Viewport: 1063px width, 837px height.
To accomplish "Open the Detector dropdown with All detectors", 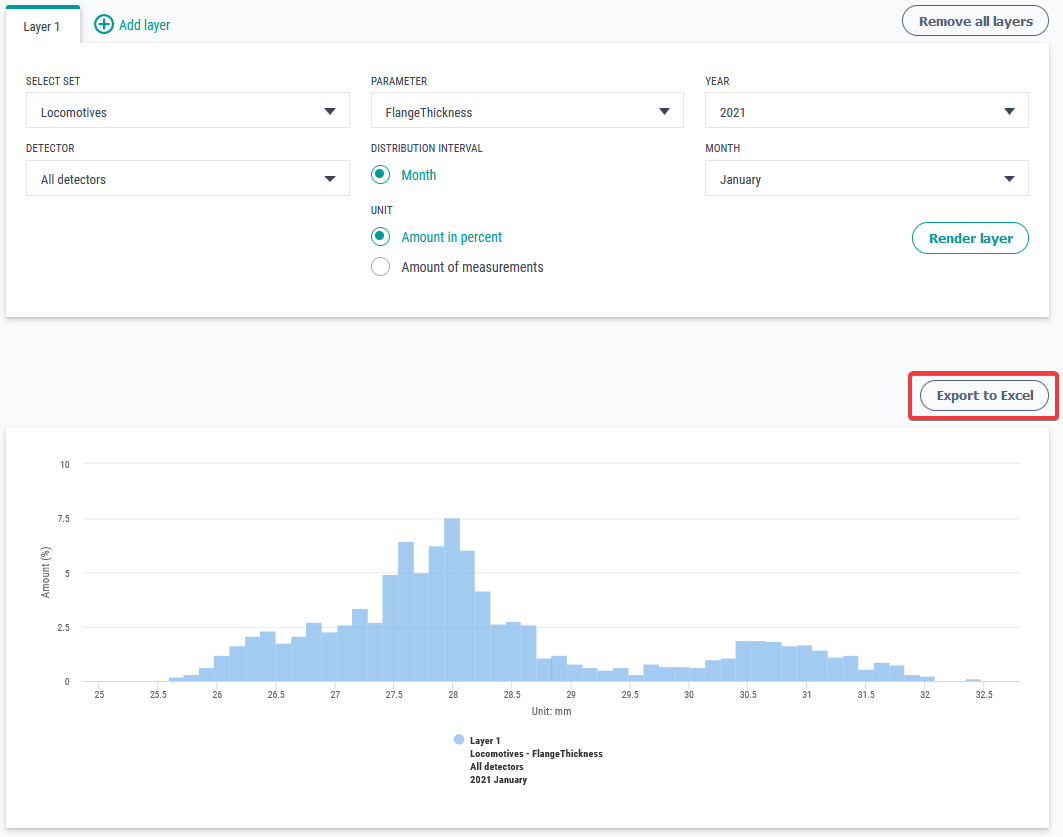I will tap(187, 179).
